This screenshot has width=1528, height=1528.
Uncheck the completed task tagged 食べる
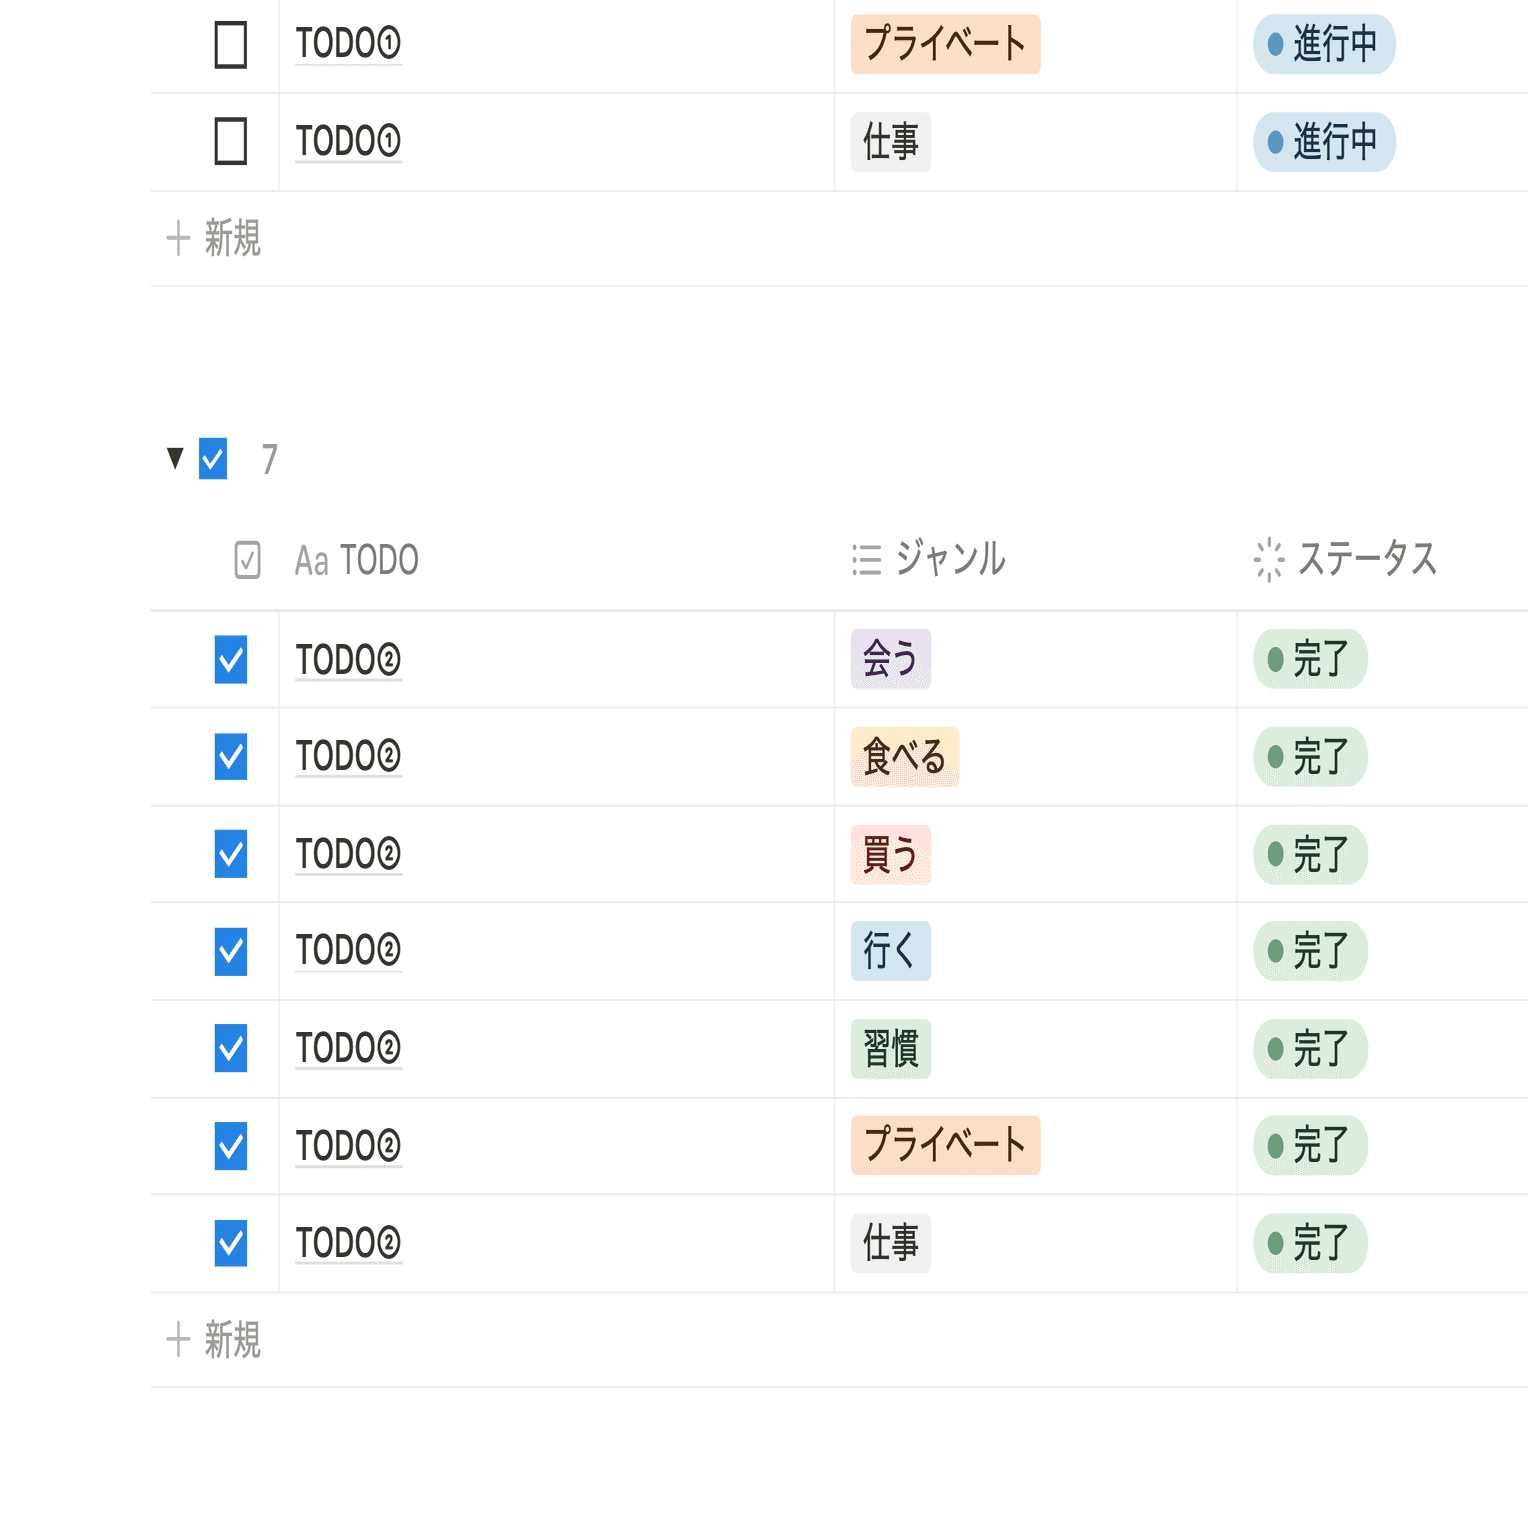tap(231, 757)
